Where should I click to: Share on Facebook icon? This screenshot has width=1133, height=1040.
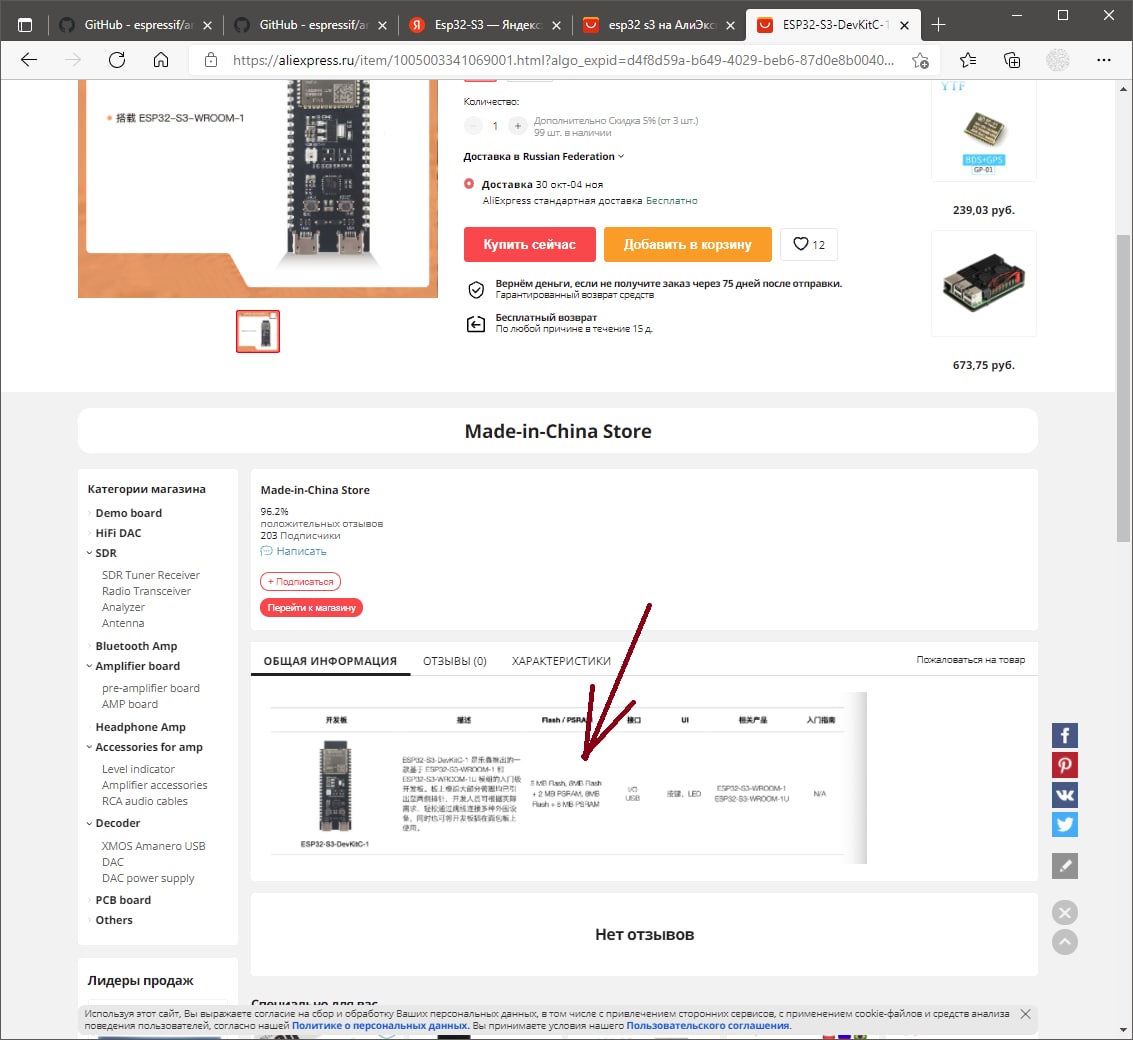tap(1064, 736)
